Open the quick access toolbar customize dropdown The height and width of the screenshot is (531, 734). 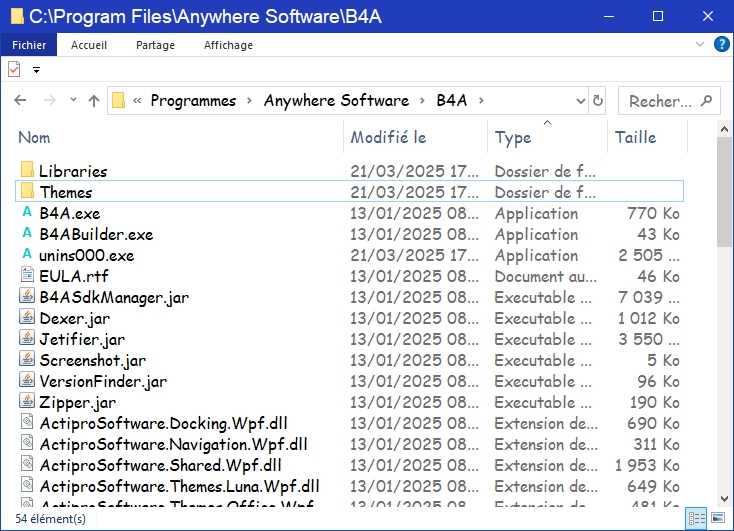[x=37, y=70]
